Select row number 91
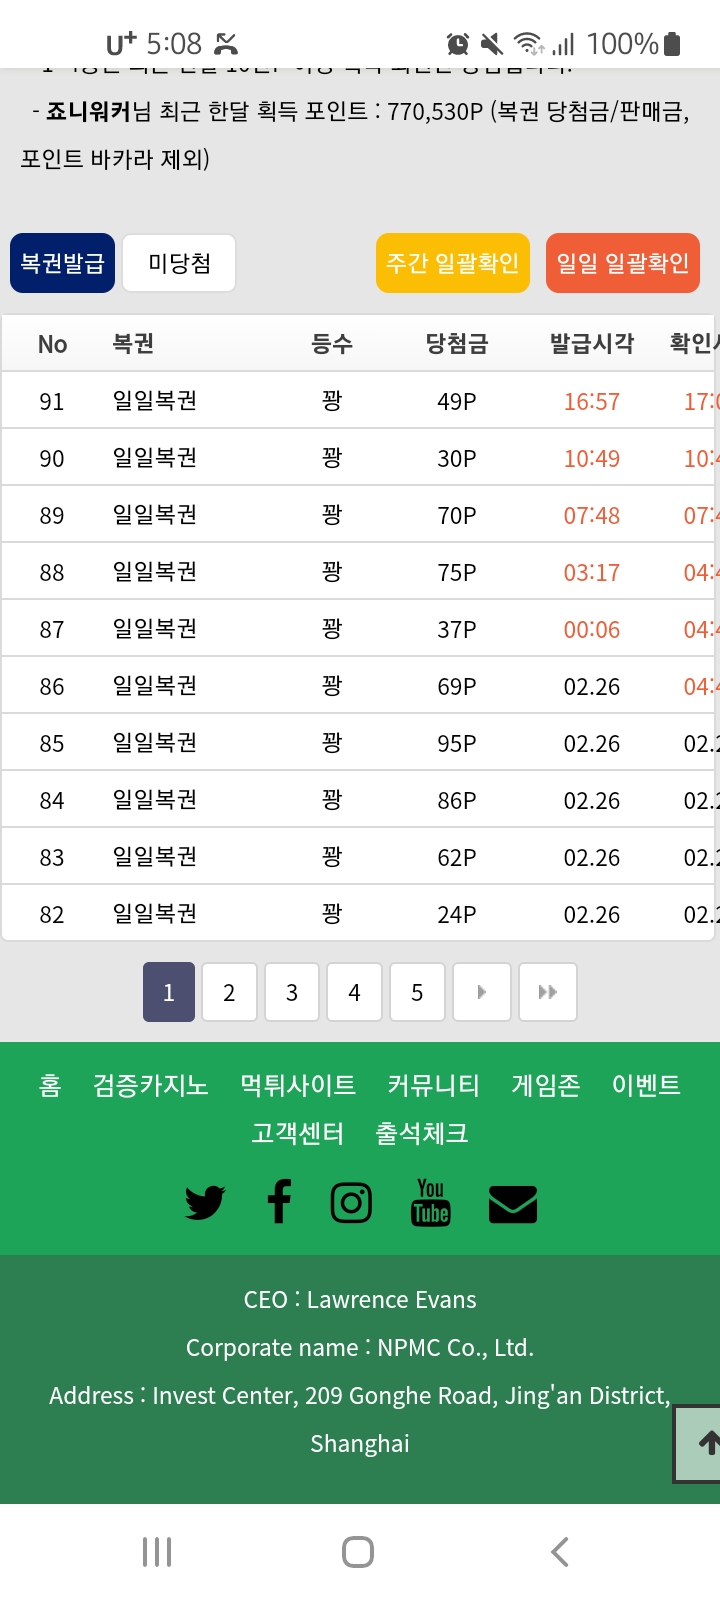 [x=52, y=402]
